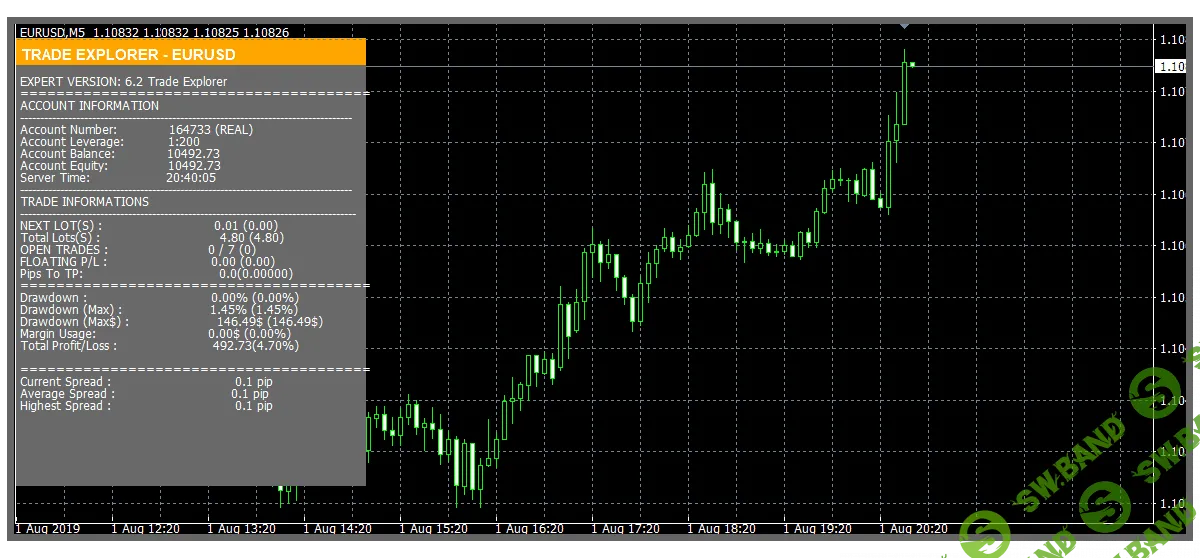Click the 1 Aug 19:20 time axis label
This screenshot has height=558, width=1200.
(817, 528)
